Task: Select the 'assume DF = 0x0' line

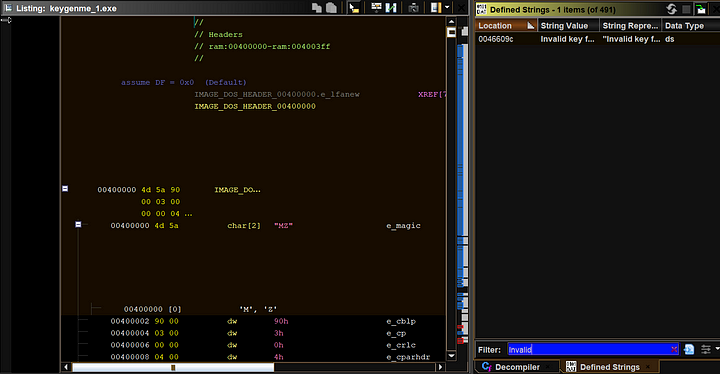Action: pyautogui.click(x=184, y=82)
